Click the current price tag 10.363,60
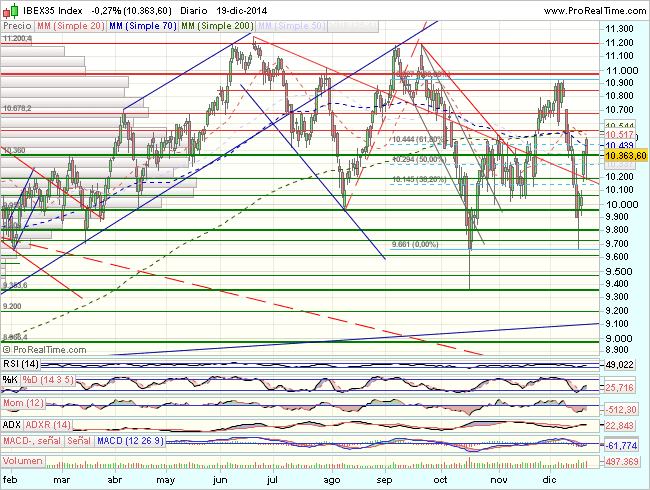This screenshot has width=650, height=490. [626, 155]
